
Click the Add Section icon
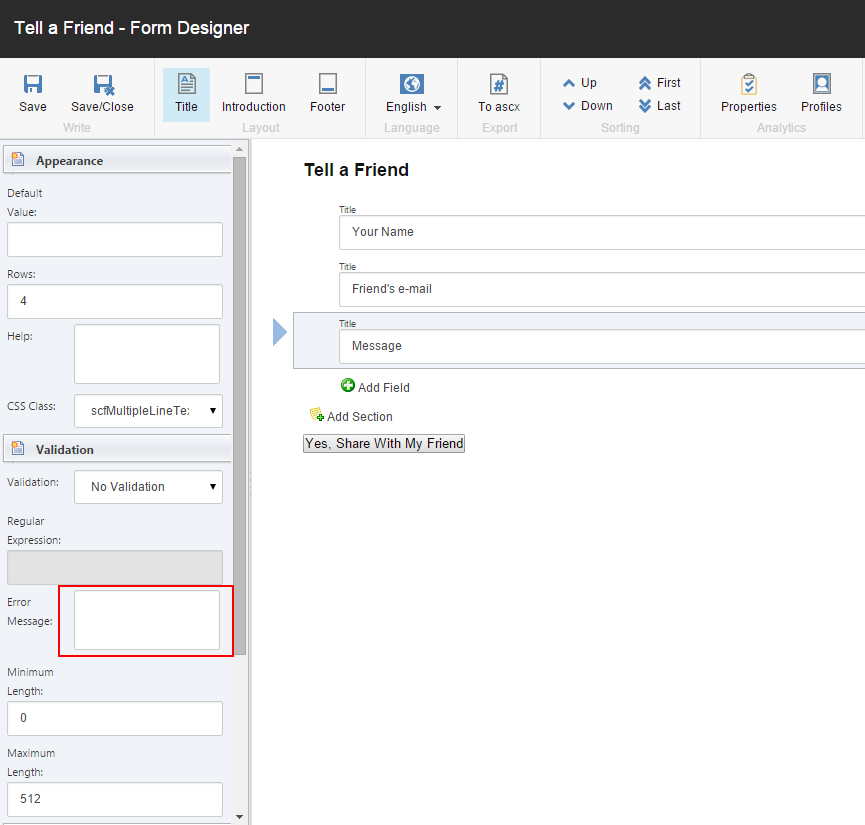[x=318, y=416]
